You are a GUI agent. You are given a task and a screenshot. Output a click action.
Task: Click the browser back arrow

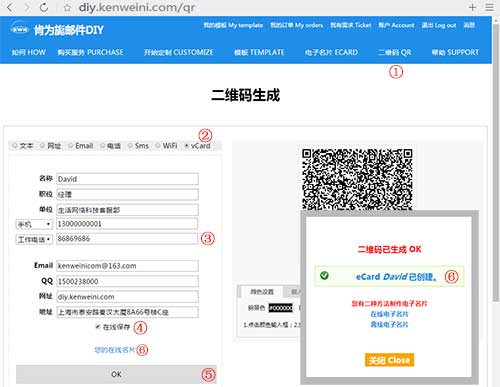(10, 7)
